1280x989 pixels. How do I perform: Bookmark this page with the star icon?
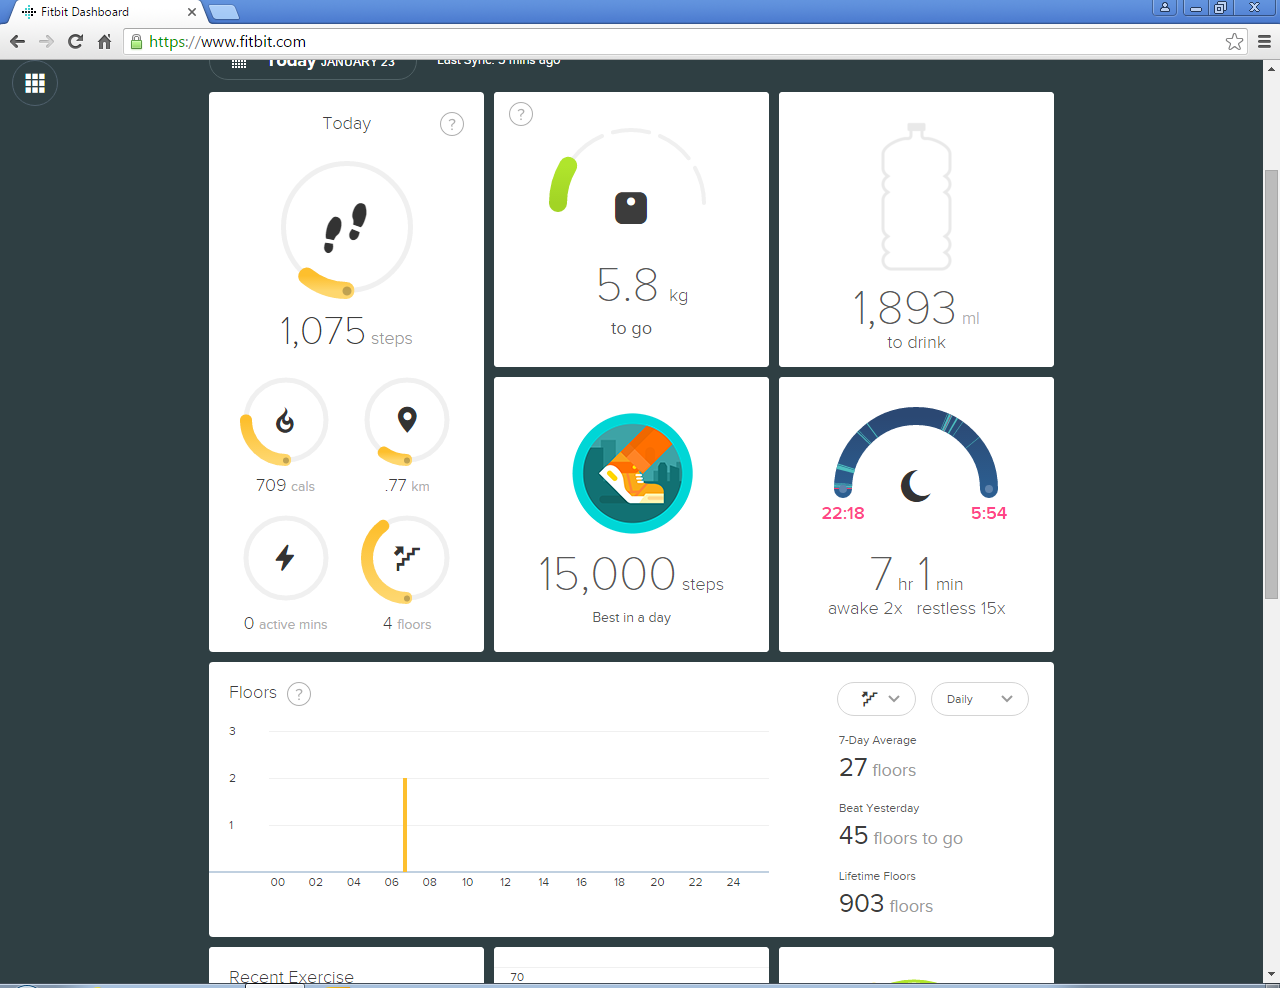point(1234,41)
